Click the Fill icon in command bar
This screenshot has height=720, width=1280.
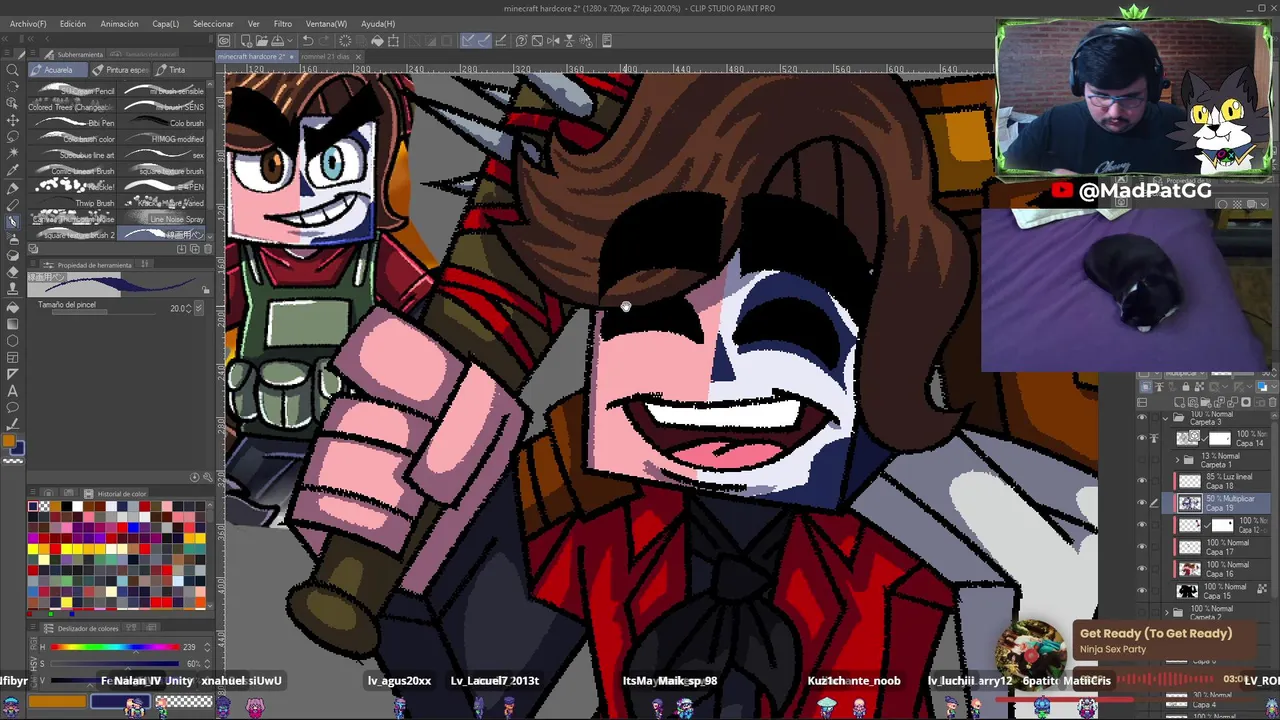pyautogui.click(x=377, y=41)
